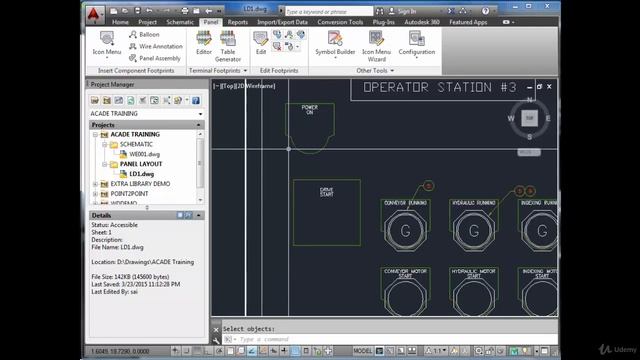
Task: Click the Icon Menu tool in ribbon
Action: click(107, 44)
